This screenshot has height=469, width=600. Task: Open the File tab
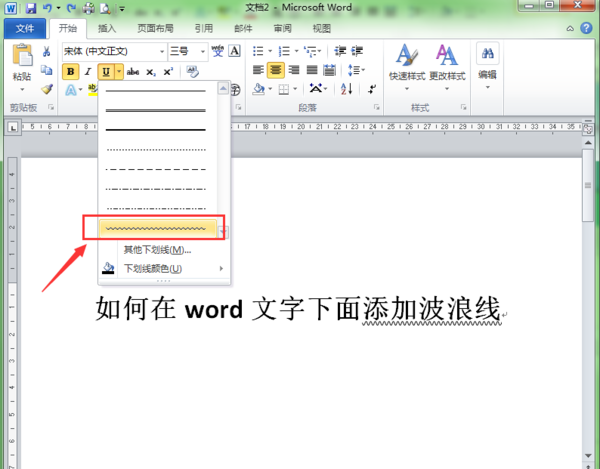[x=24, y=28]
